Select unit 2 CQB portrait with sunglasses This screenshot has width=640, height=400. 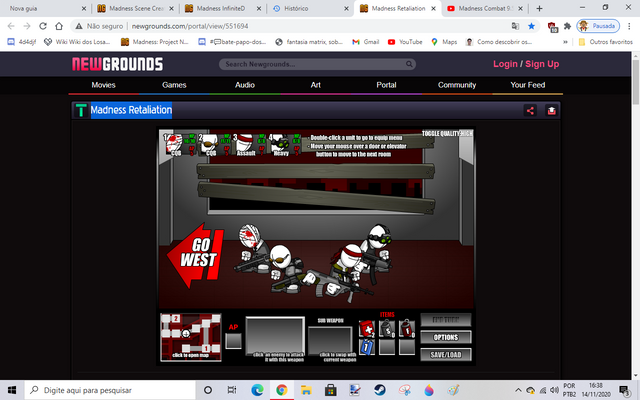[x=209, y=144]
